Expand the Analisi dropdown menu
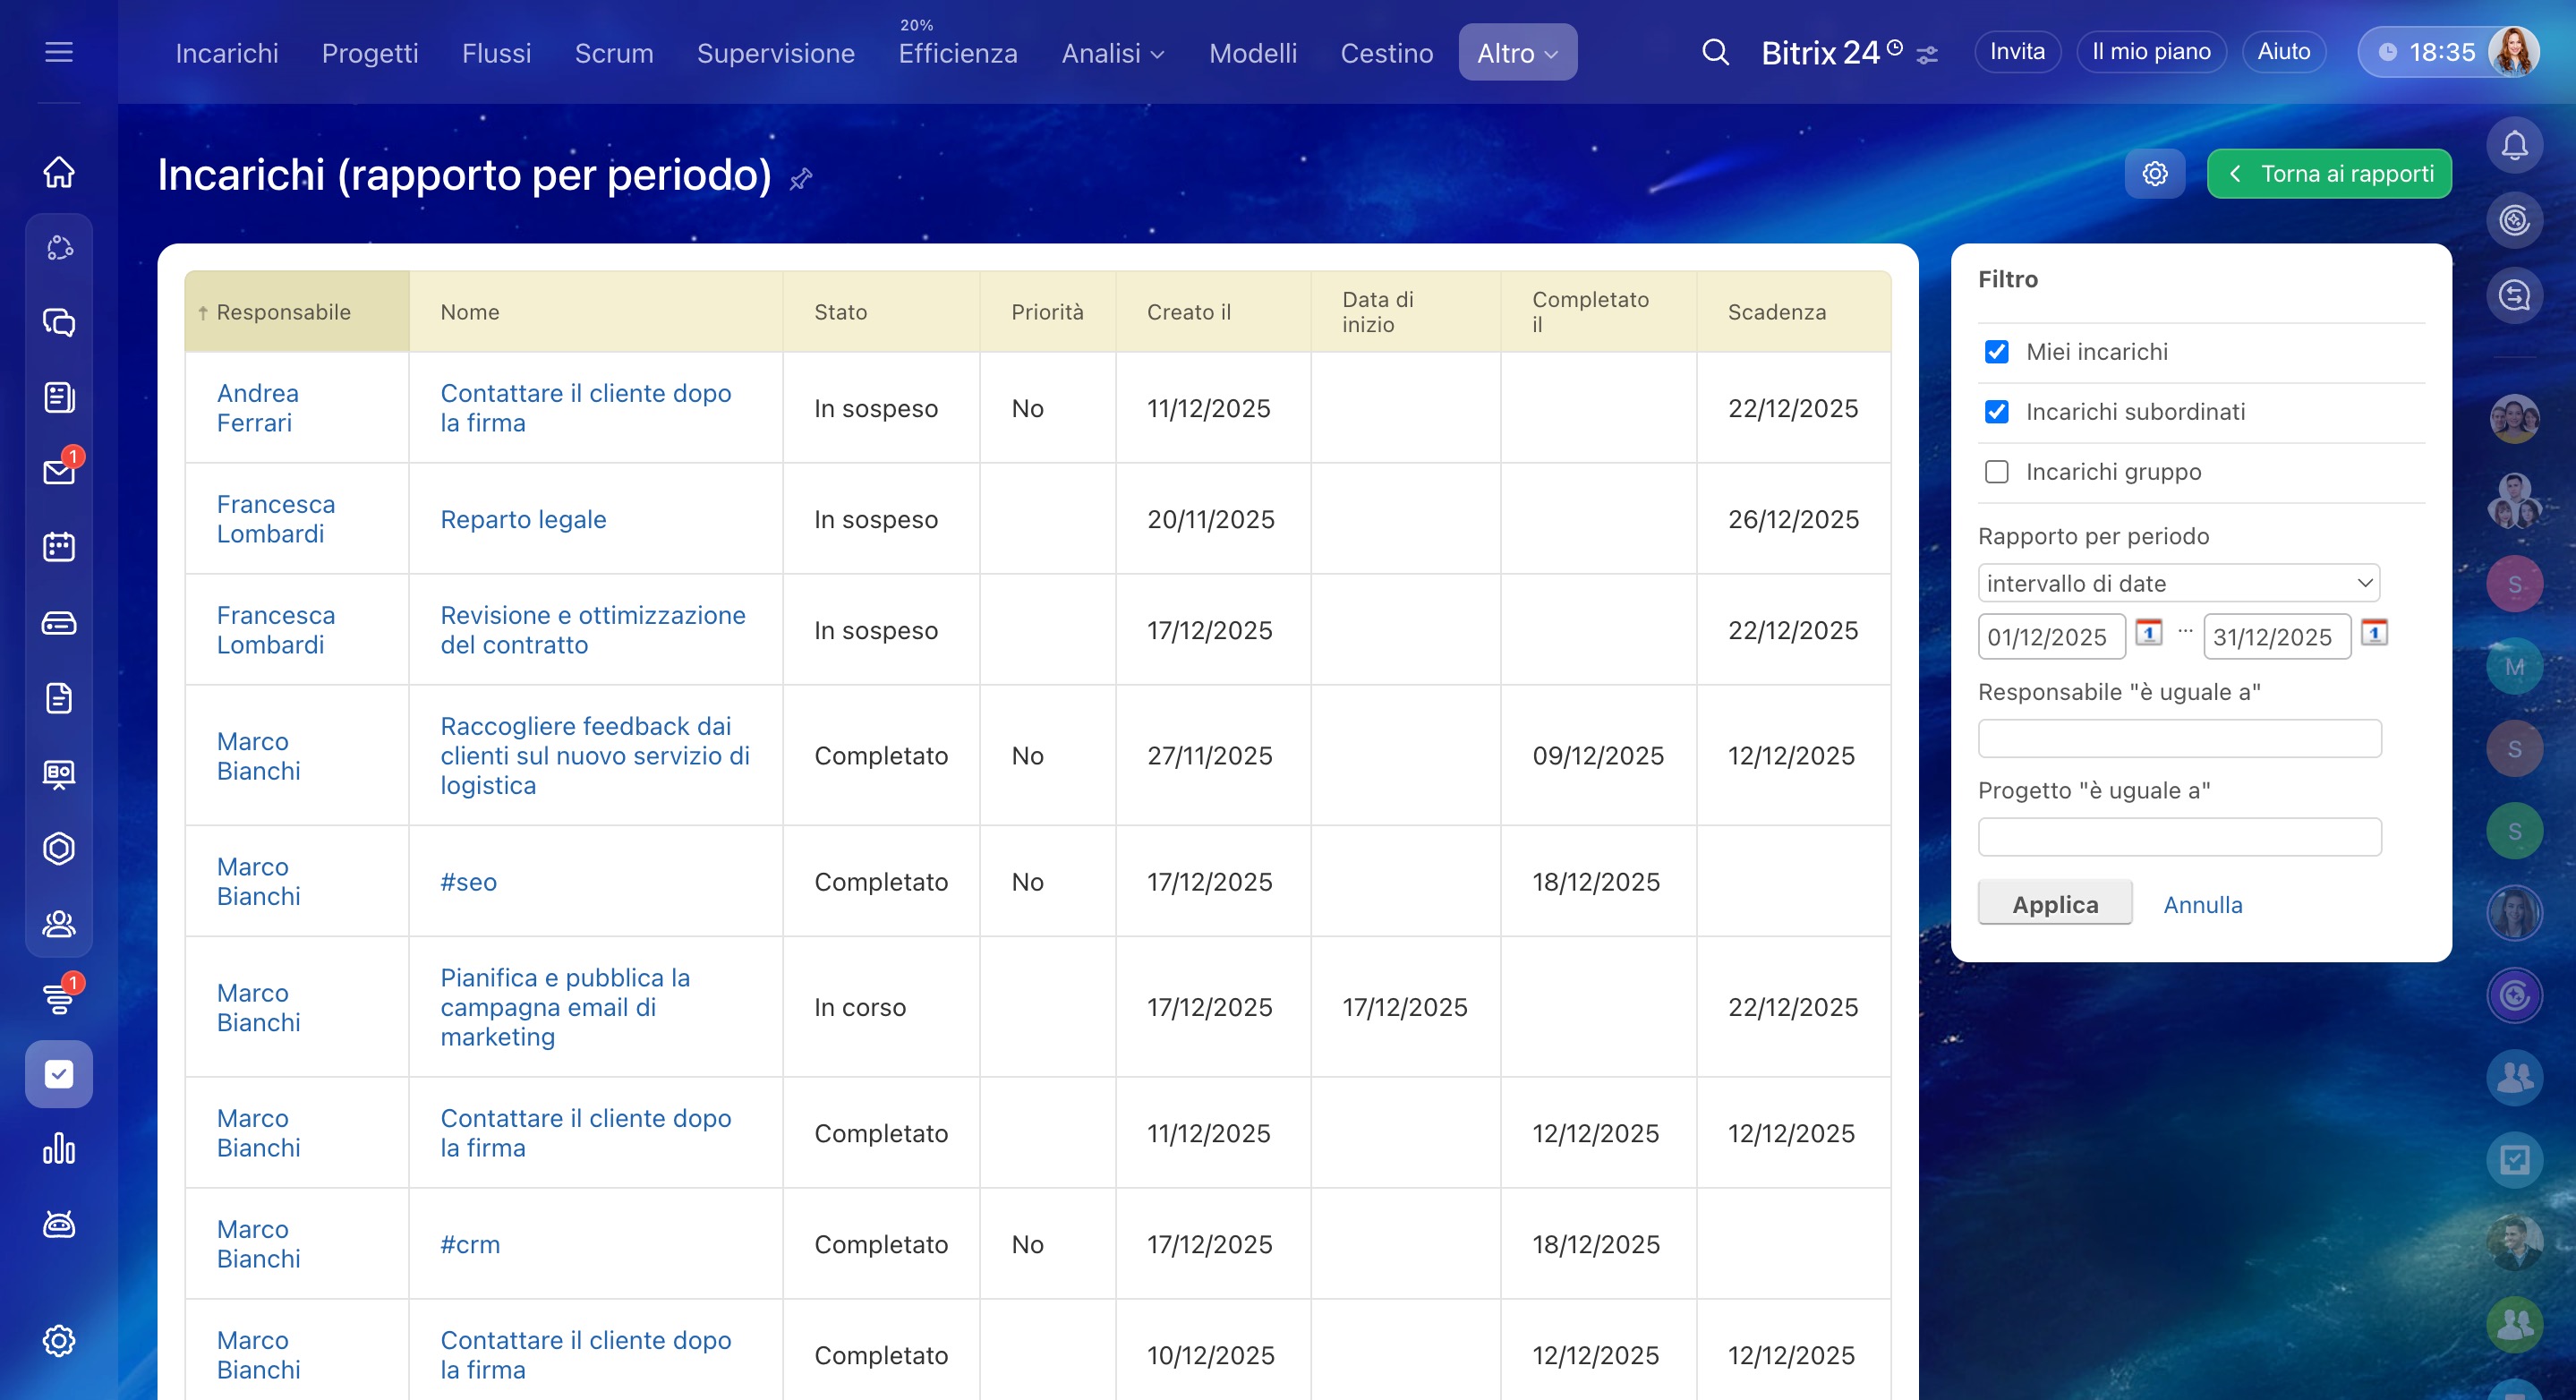This screenshot has height=1400, width=2576. [x=1112, y=53]
